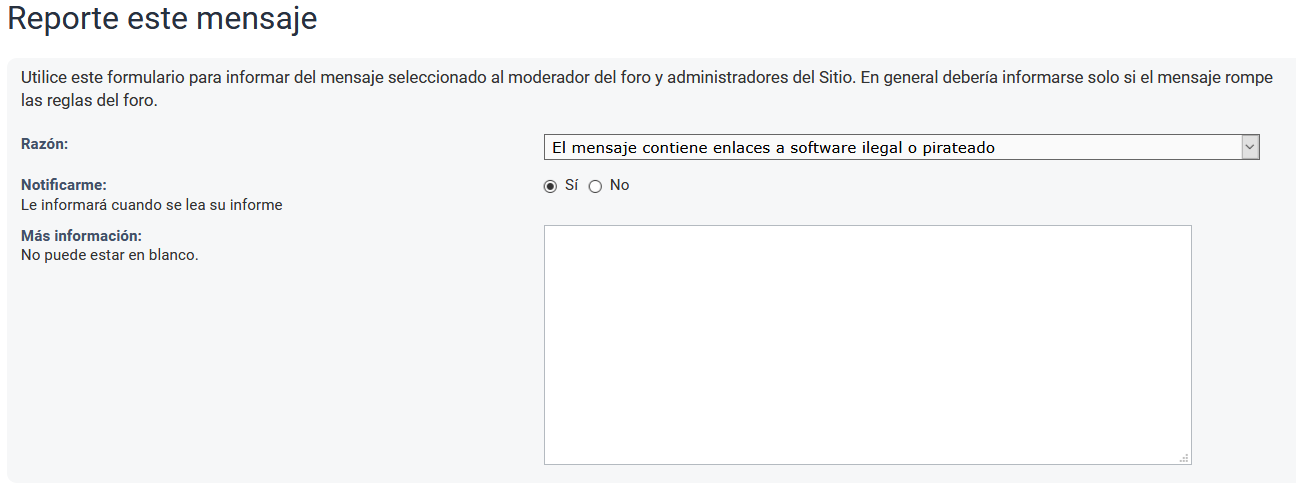The image size is (1296, 488).
Task: Click the 'No' label under Notificarme
Action: 619,185
